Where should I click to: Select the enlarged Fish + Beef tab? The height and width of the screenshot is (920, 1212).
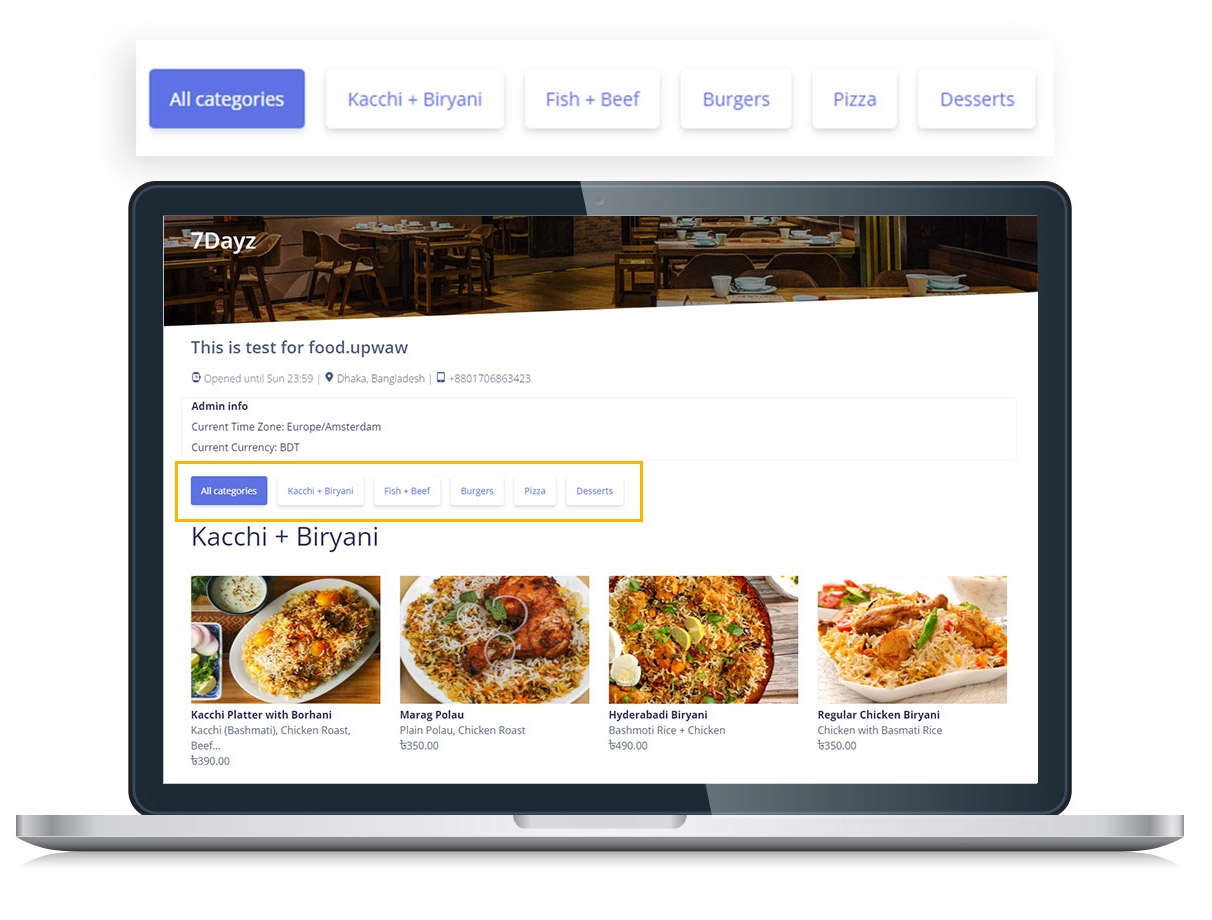point(592,99)
